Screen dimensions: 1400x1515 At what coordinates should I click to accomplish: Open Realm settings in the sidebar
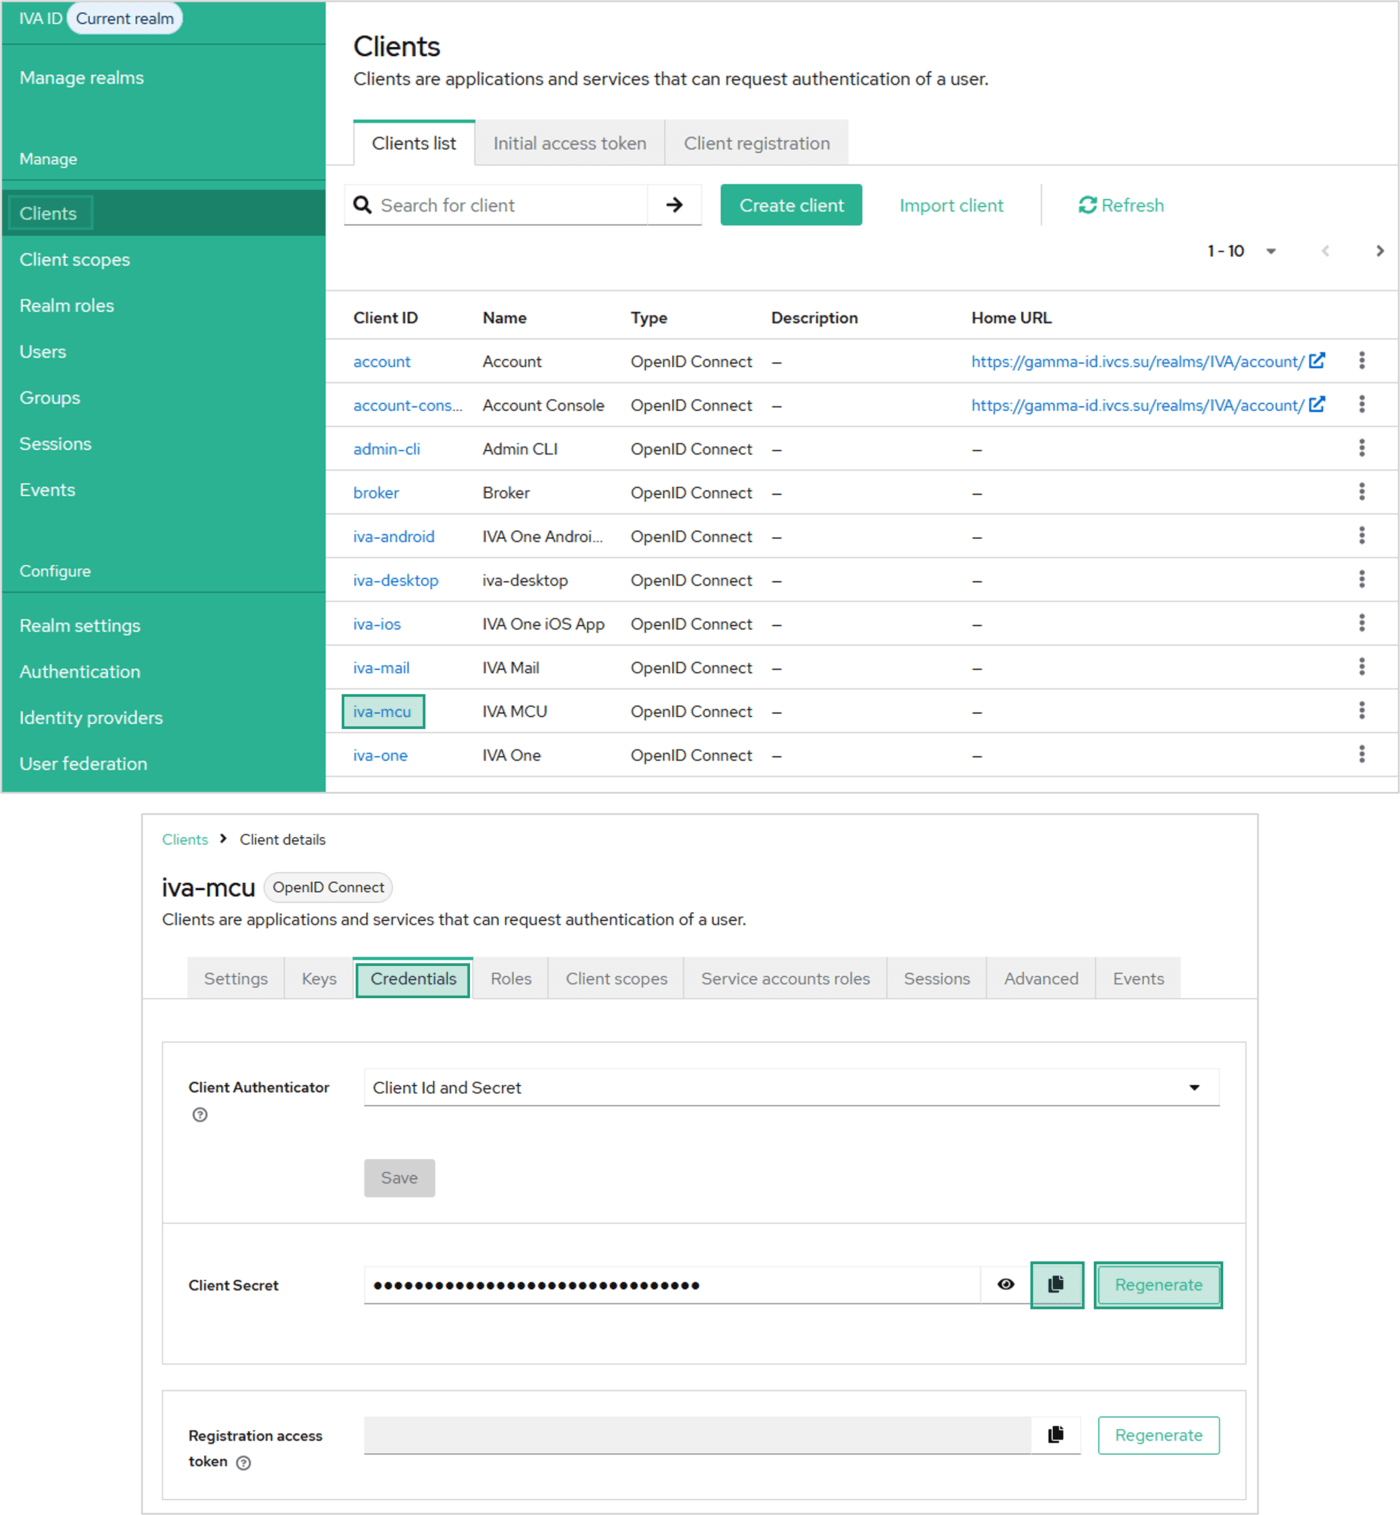[x=80, y=626]
